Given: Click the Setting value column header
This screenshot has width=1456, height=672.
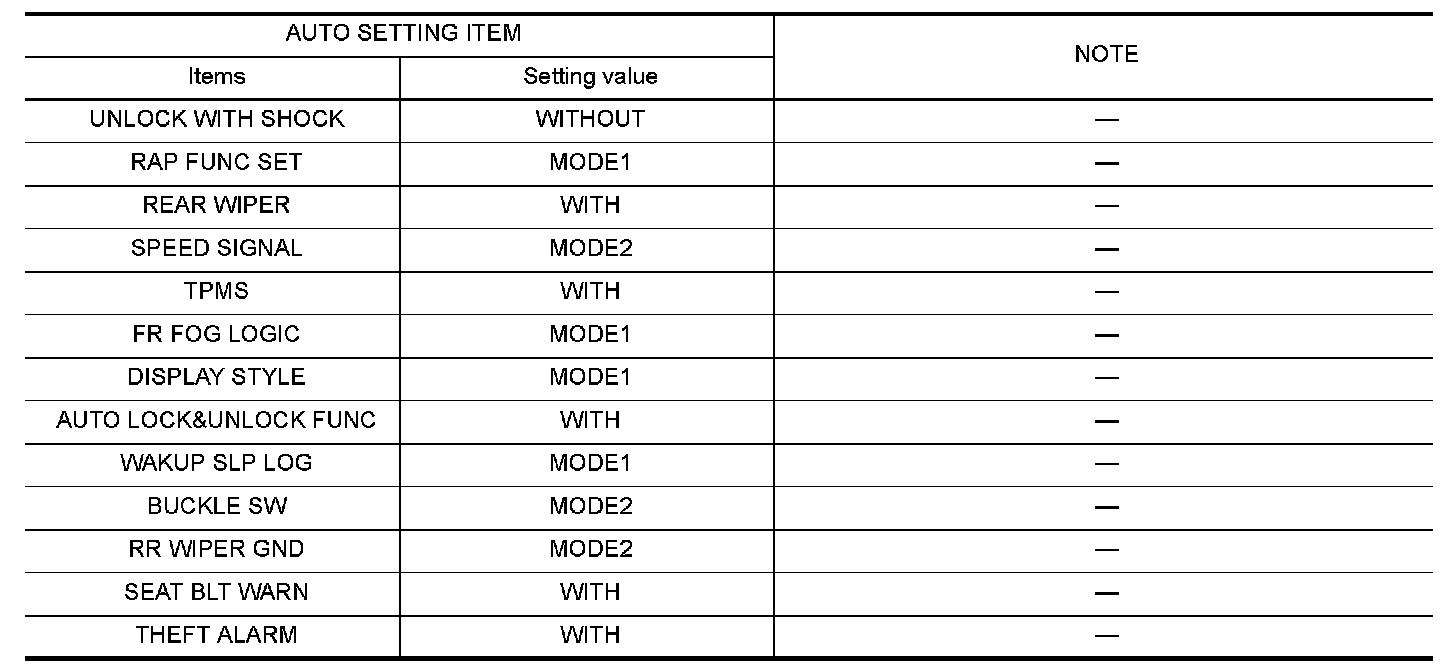Looking at the screenshot, I should [590, 77].
